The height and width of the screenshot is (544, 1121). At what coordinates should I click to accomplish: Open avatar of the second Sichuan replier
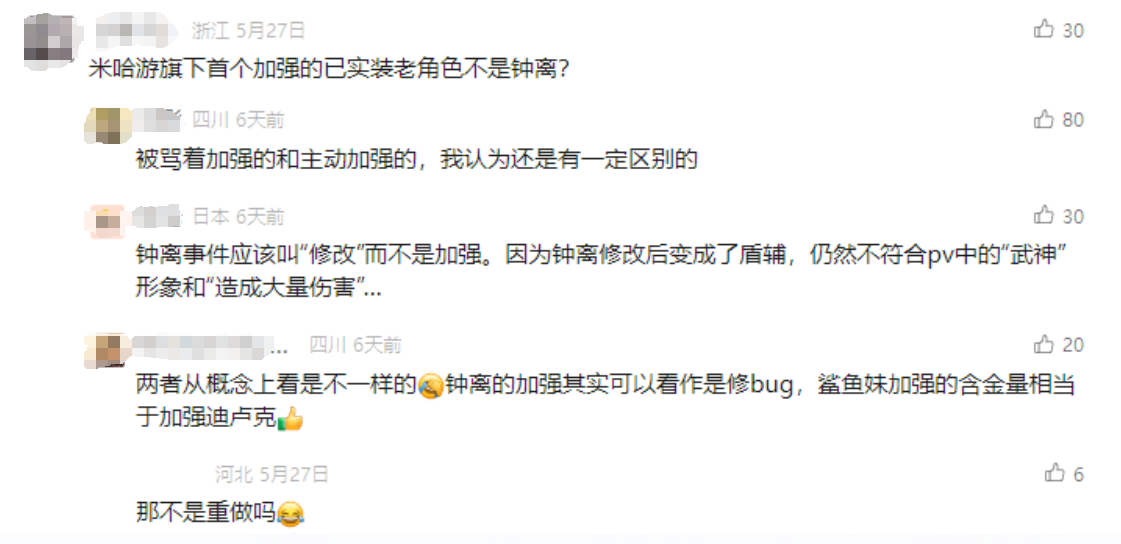pyautogui.click(x=107, y=350)
